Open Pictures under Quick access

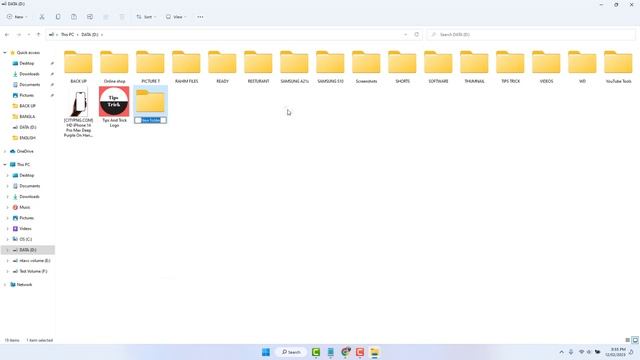(x=27, y=95)
